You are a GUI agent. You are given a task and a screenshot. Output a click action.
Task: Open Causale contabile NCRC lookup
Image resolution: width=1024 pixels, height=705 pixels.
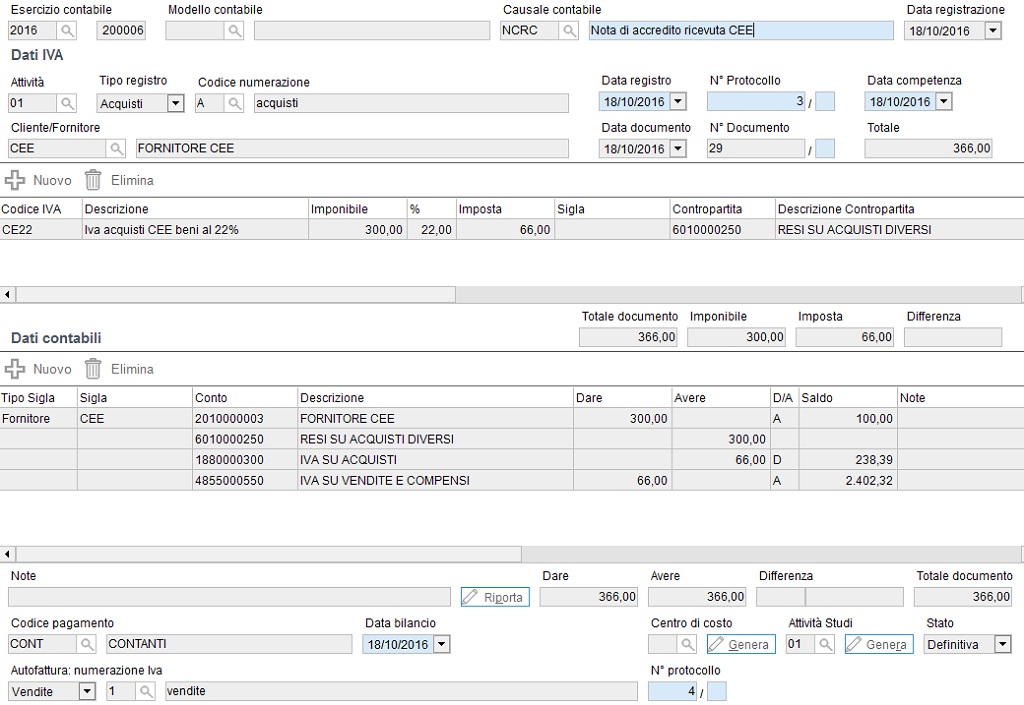tap(569, 31)
